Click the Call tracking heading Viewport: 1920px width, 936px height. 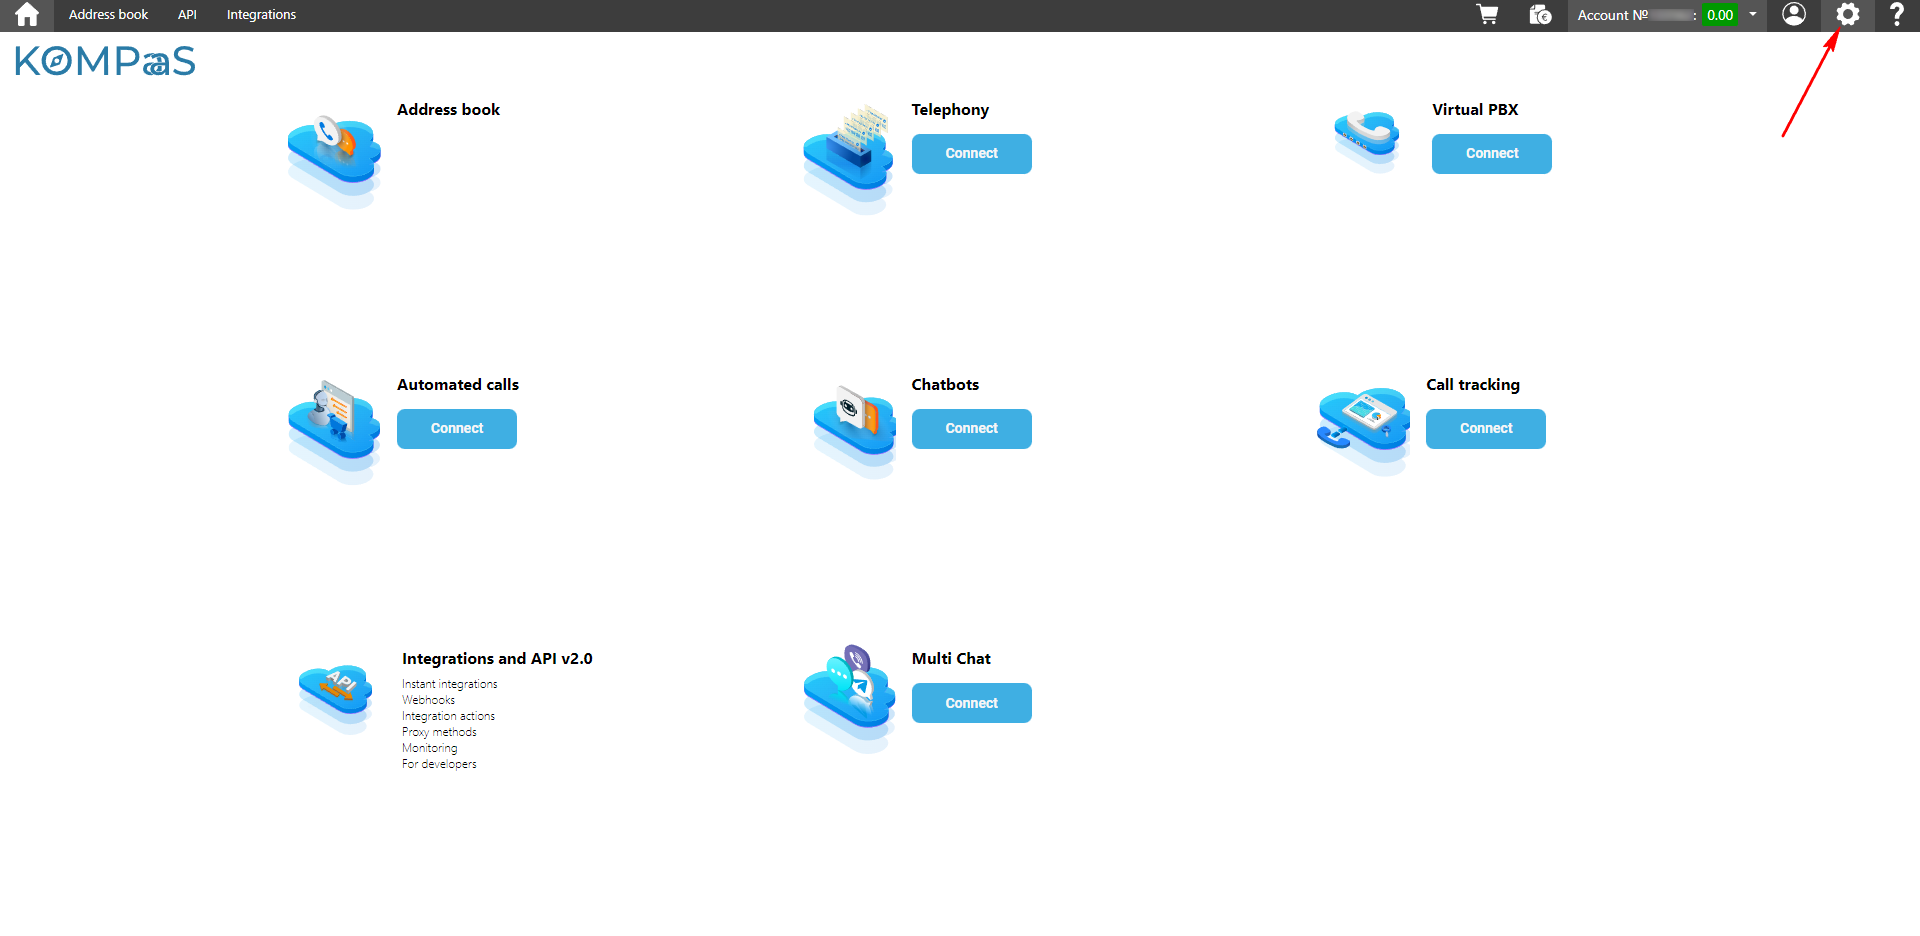click(1473, 385)
